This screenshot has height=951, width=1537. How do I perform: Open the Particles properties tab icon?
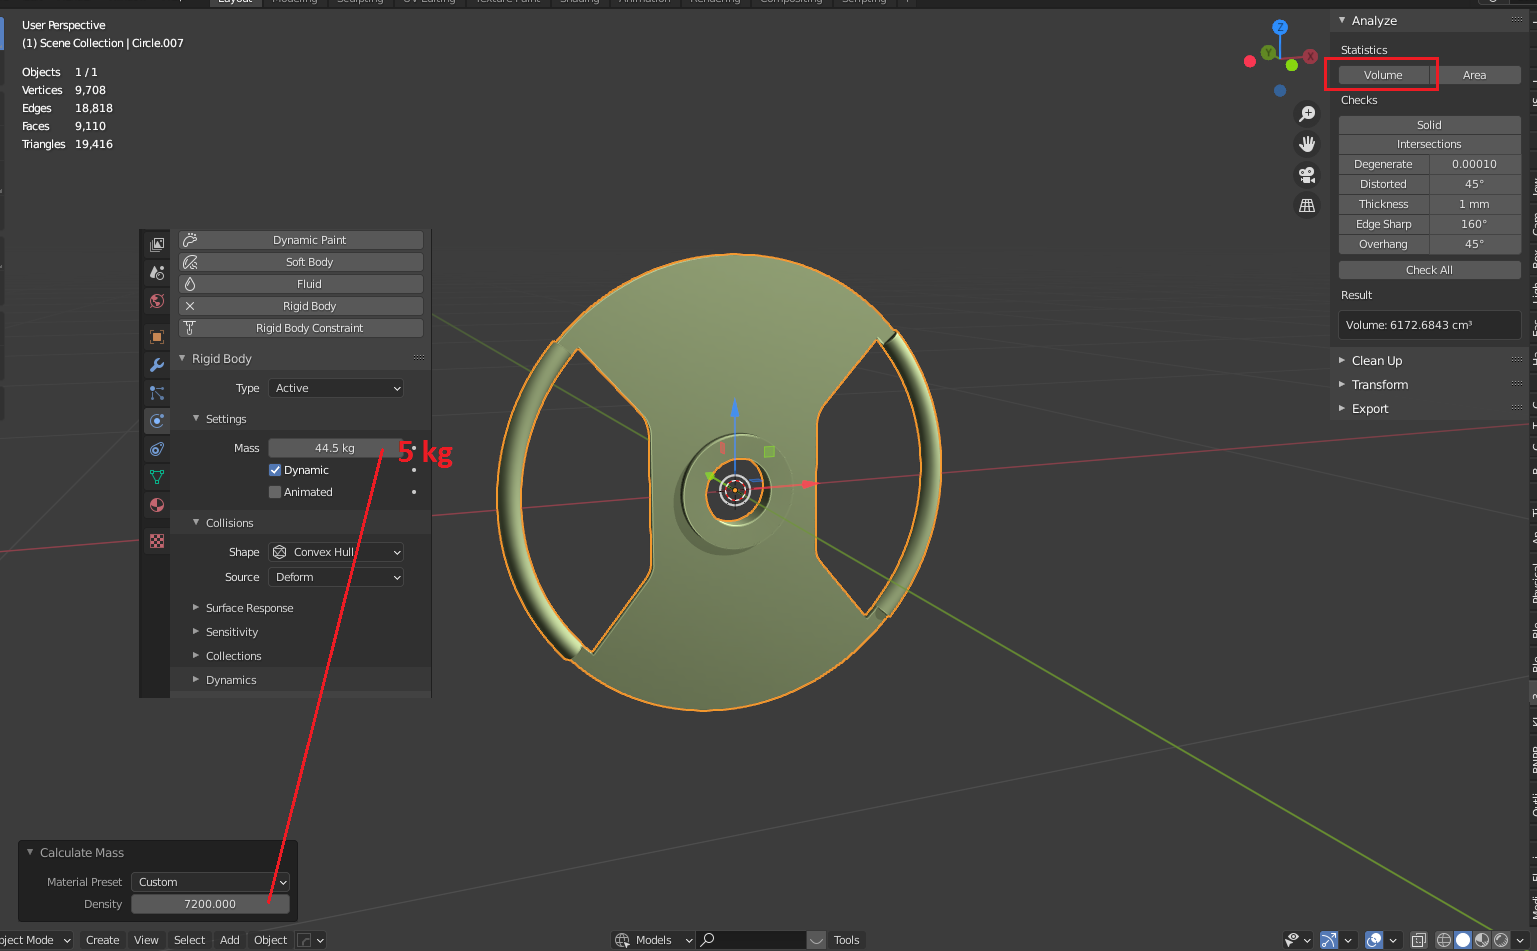(157, 393)
